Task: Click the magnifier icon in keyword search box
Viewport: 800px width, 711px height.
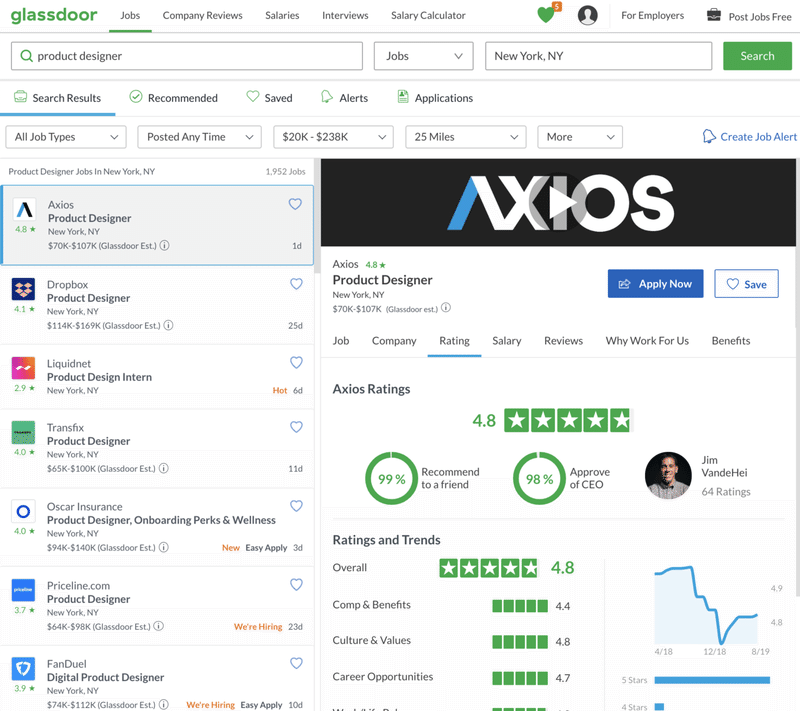Action: point(26,56)
